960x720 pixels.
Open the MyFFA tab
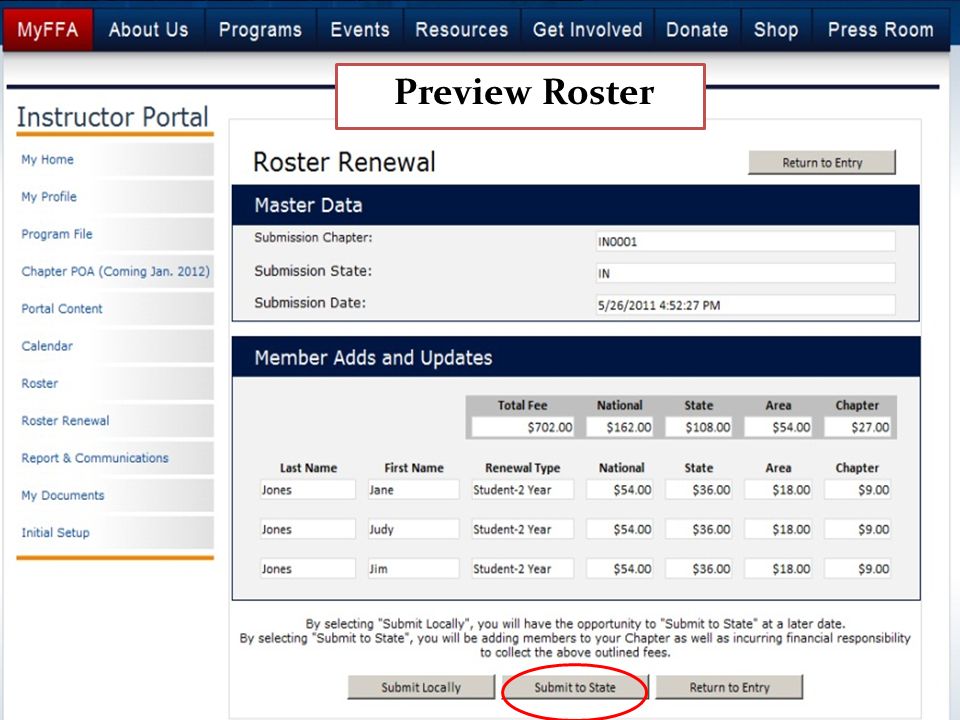click(x=48, y=29)
